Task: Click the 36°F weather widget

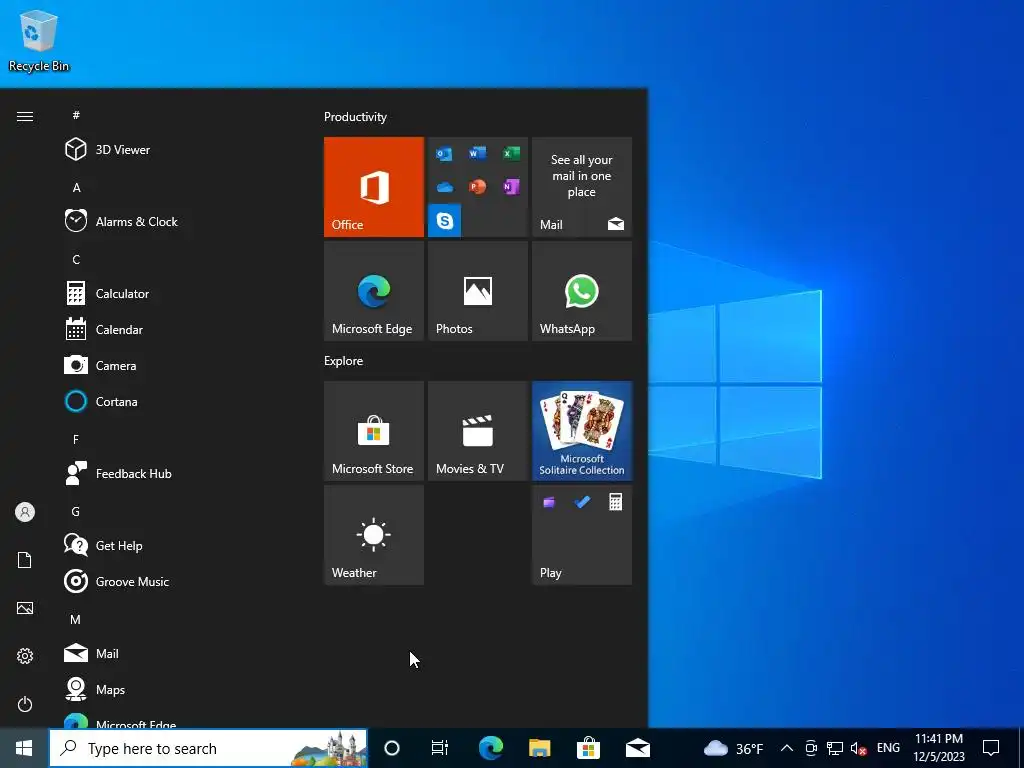Action: [x=733, y=748]
